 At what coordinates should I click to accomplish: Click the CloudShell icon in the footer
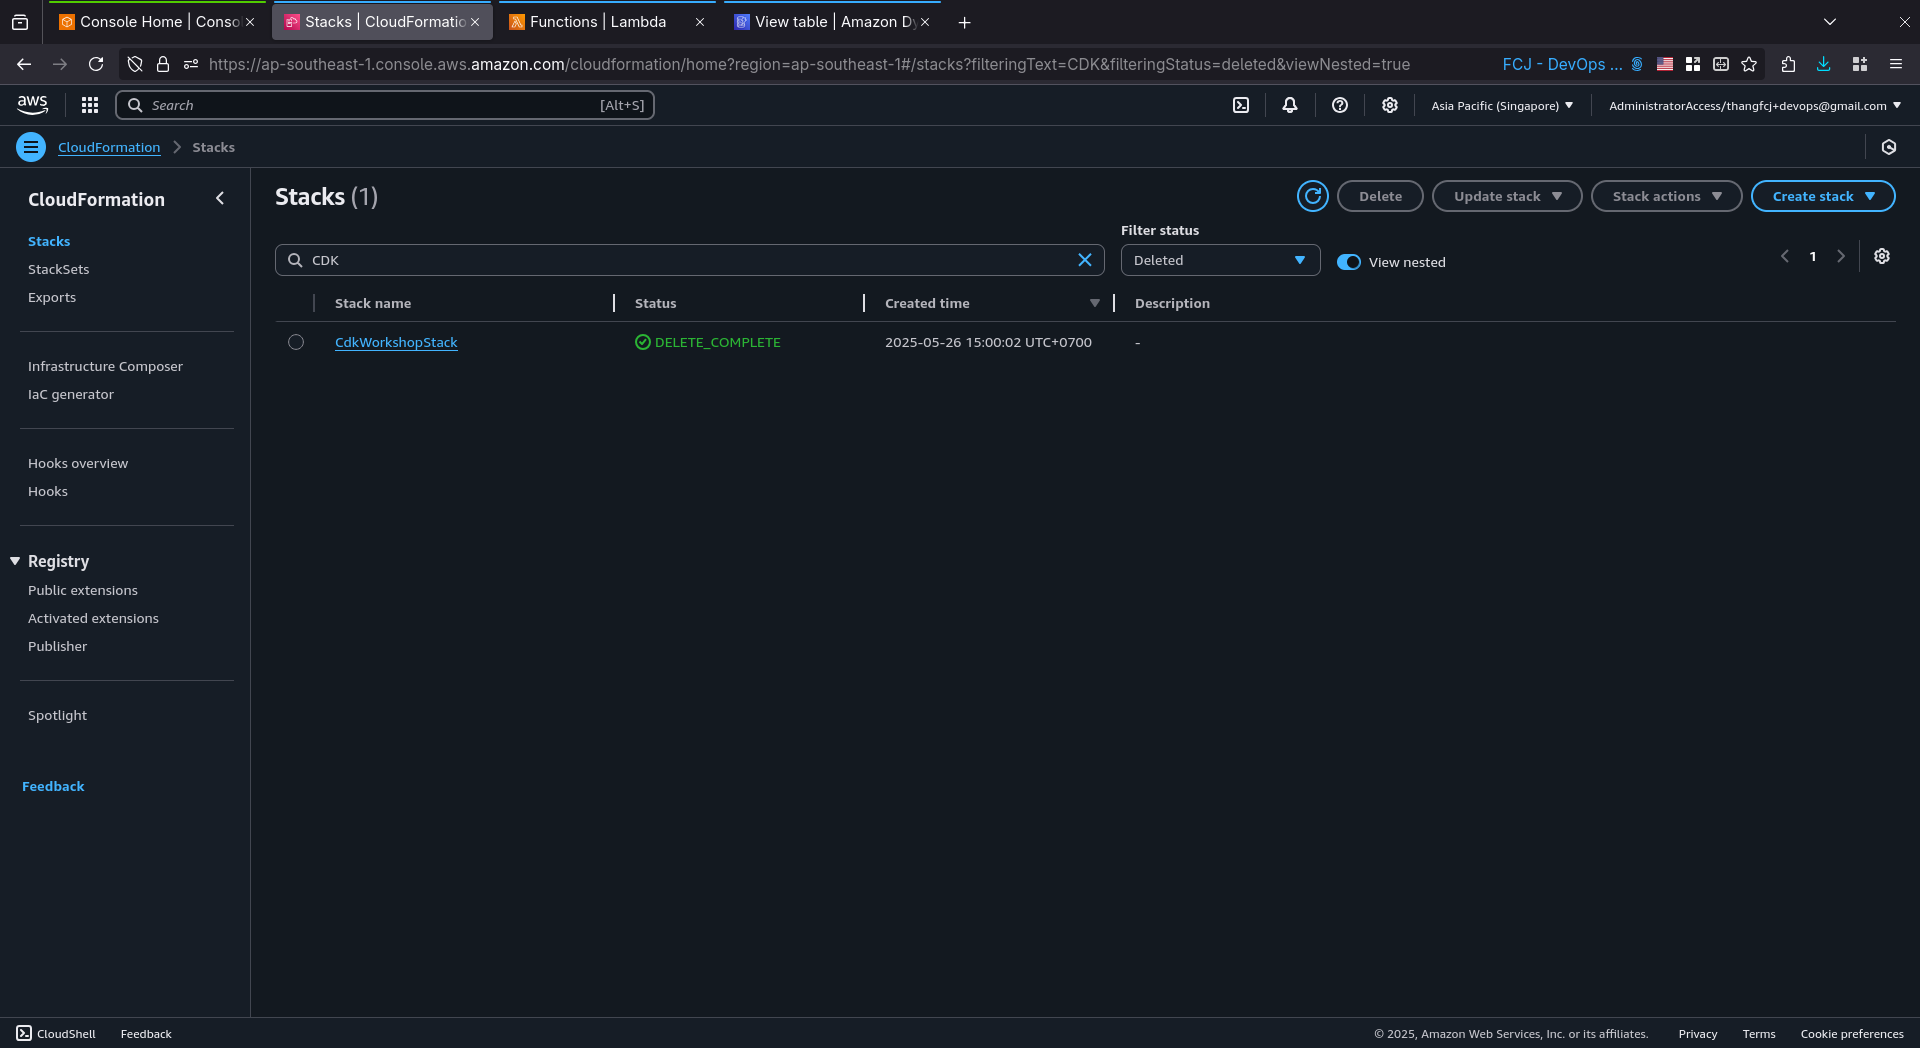(x=24, y=1033)
